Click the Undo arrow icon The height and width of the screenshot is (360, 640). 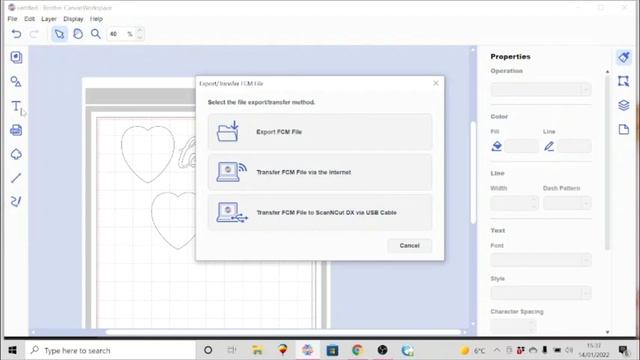click(16, 34)
